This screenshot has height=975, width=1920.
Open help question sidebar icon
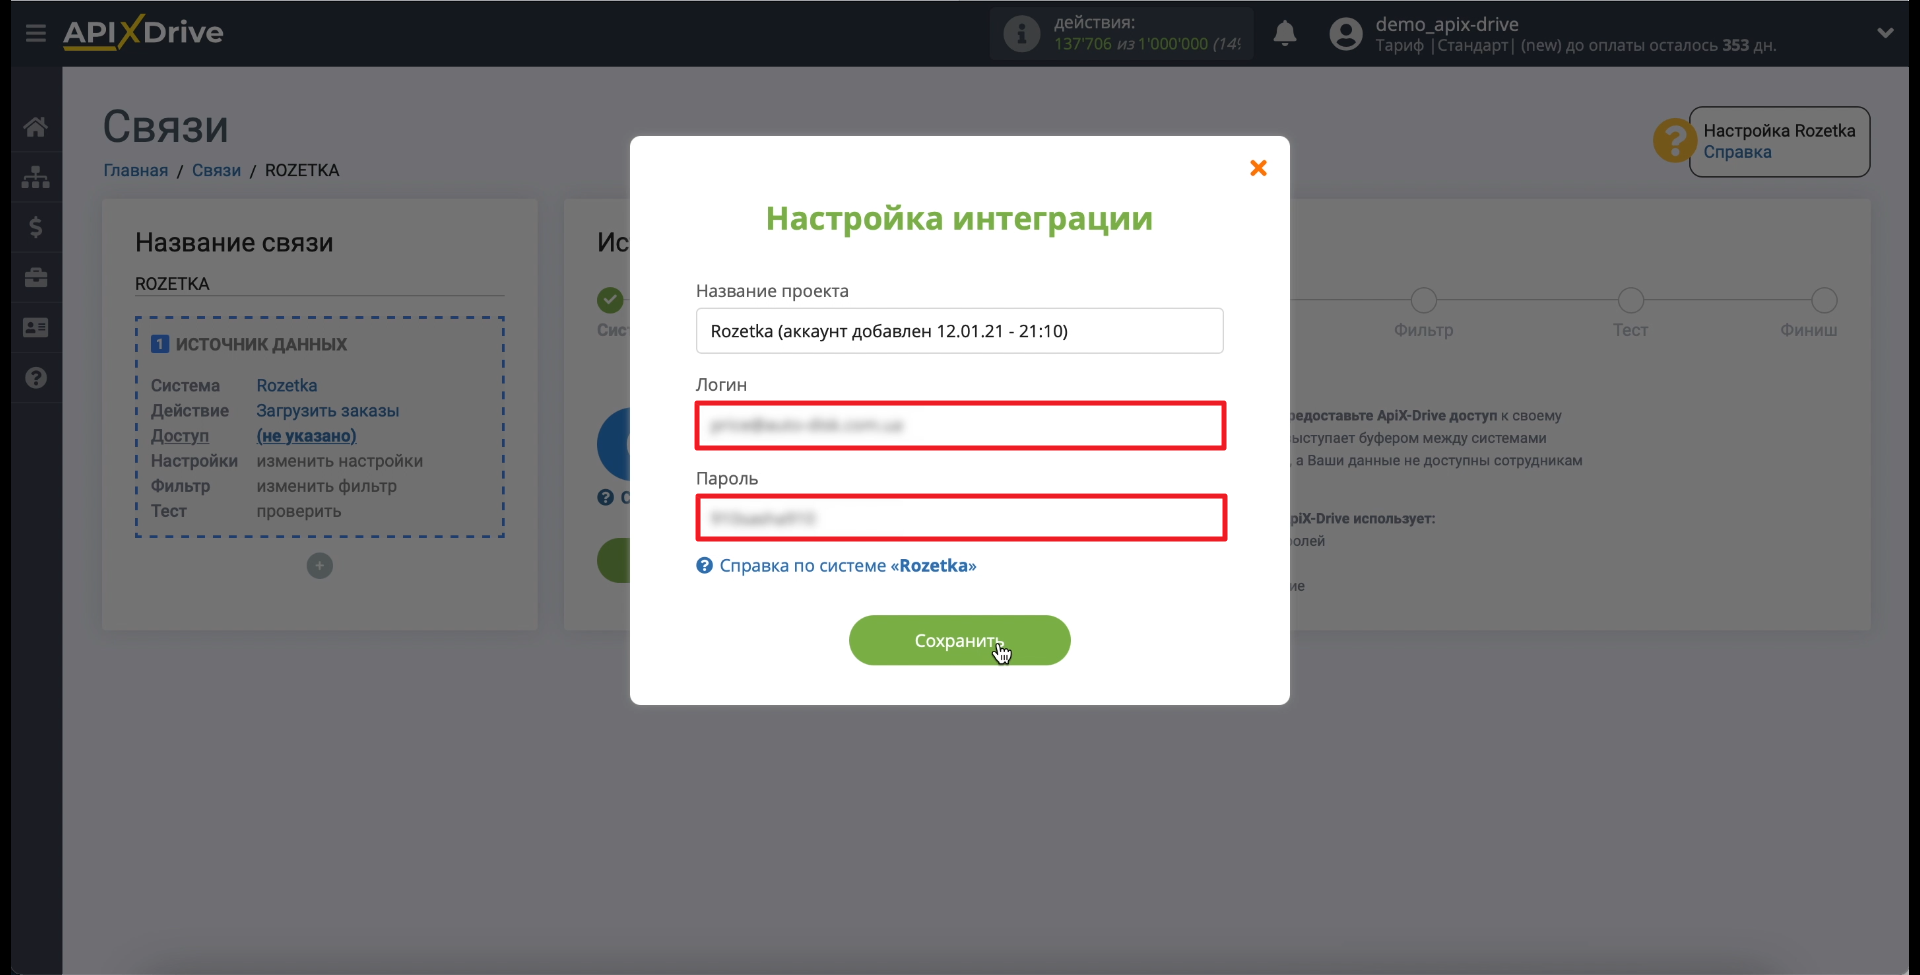pyautogui.click(x=36, y=378)
